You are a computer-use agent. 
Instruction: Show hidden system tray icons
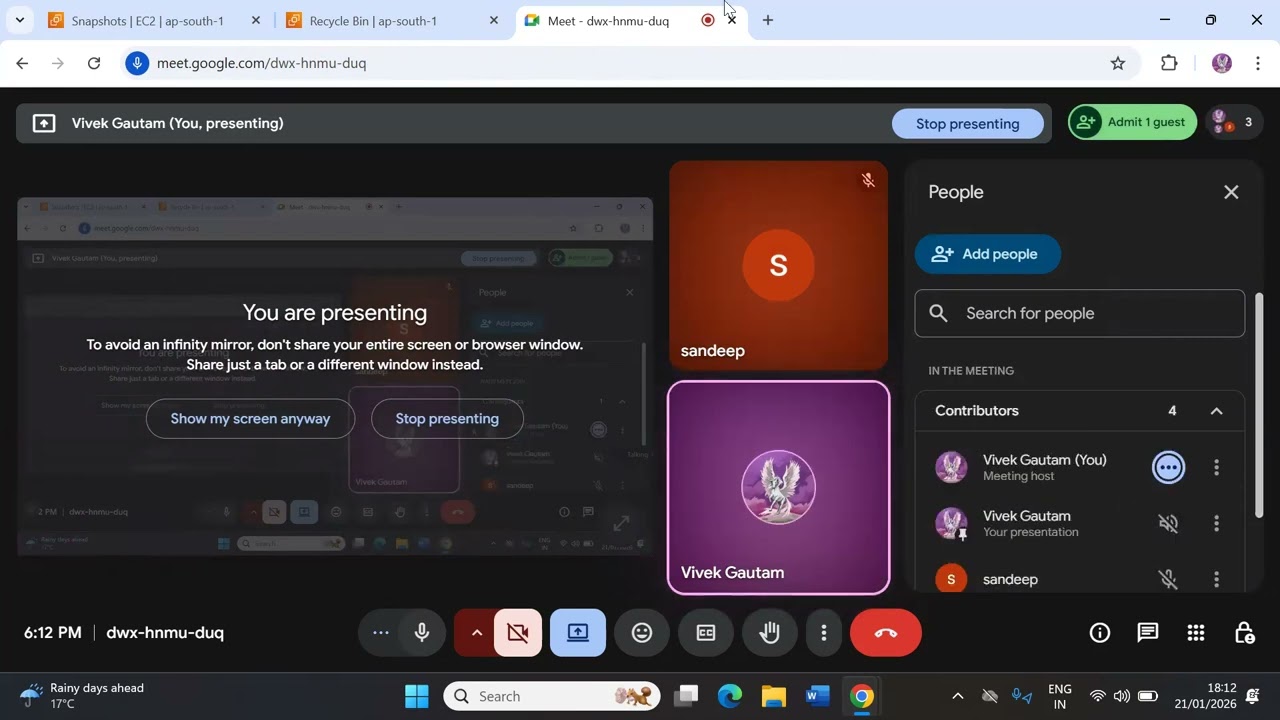point(957,696)
